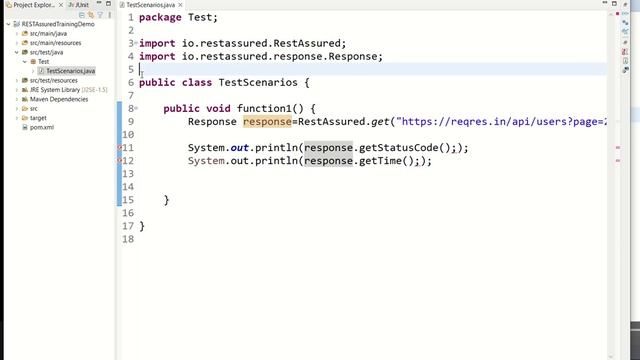Image resolution: width=640 pixels, height=360 pixels.
Task: Select src/main/resources source folder
Action: (x=56, y=43)
